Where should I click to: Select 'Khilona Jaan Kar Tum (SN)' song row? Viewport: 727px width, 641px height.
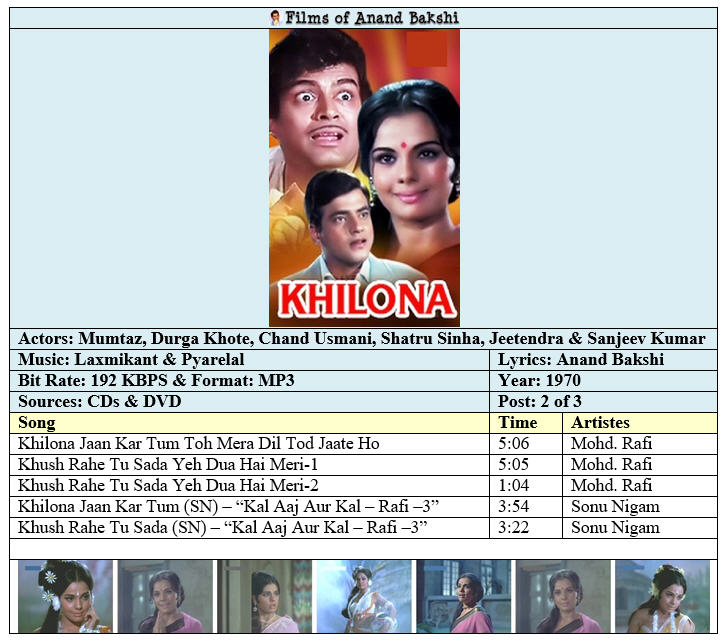(249, 507)
